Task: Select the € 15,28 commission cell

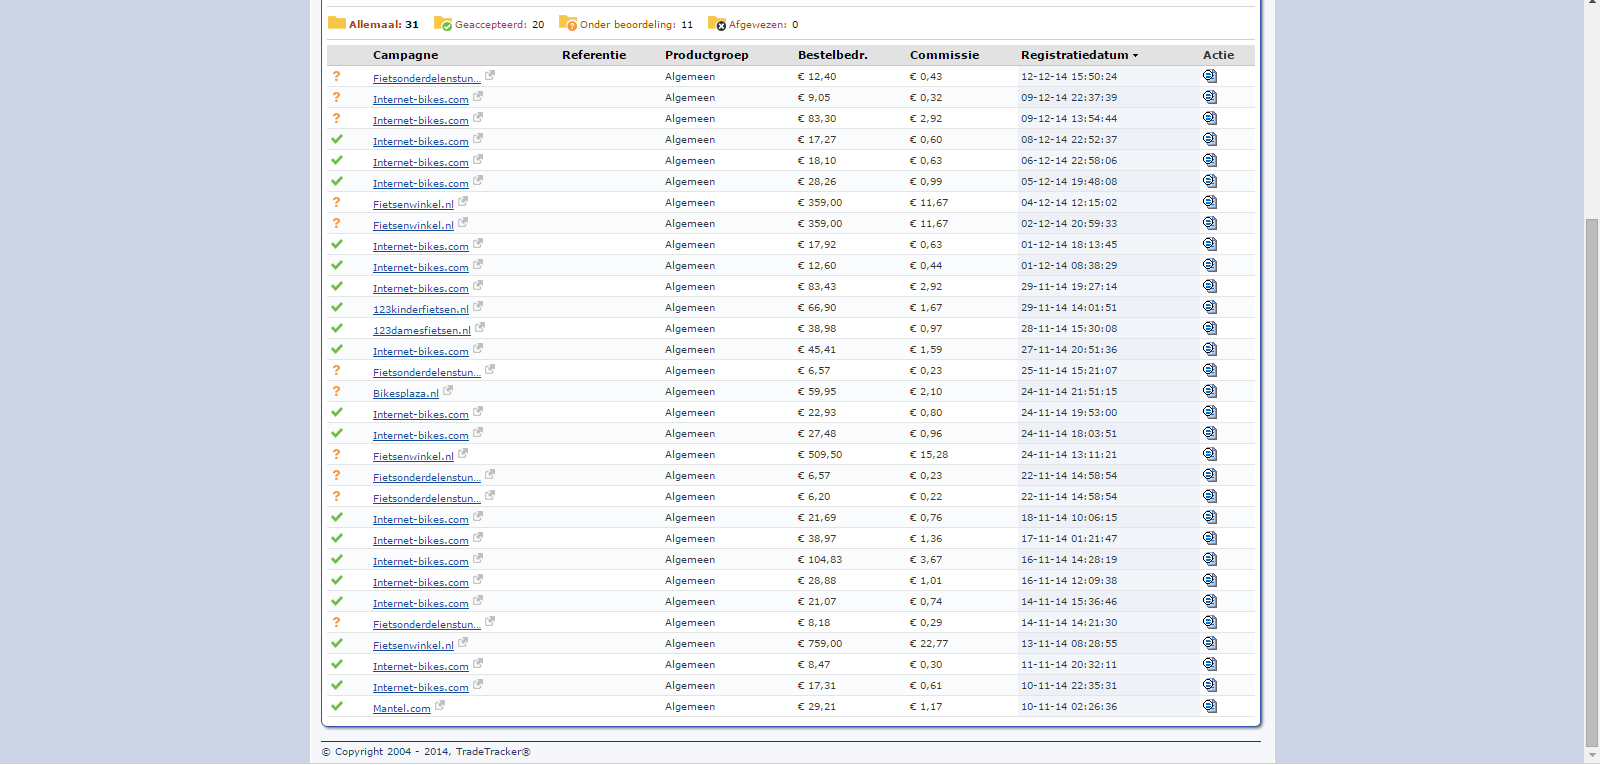Action: click(929, 454)
